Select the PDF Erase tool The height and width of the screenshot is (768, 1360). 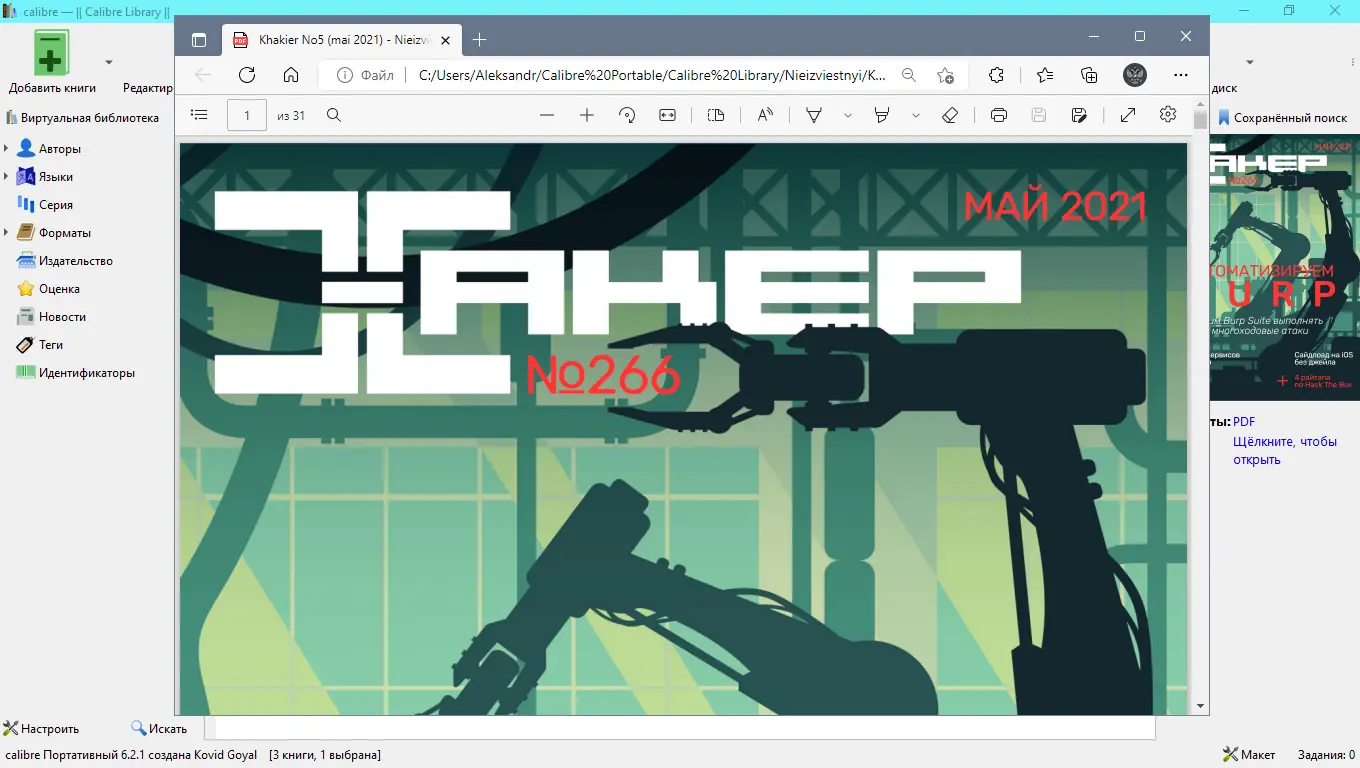[x=950, y=115]
